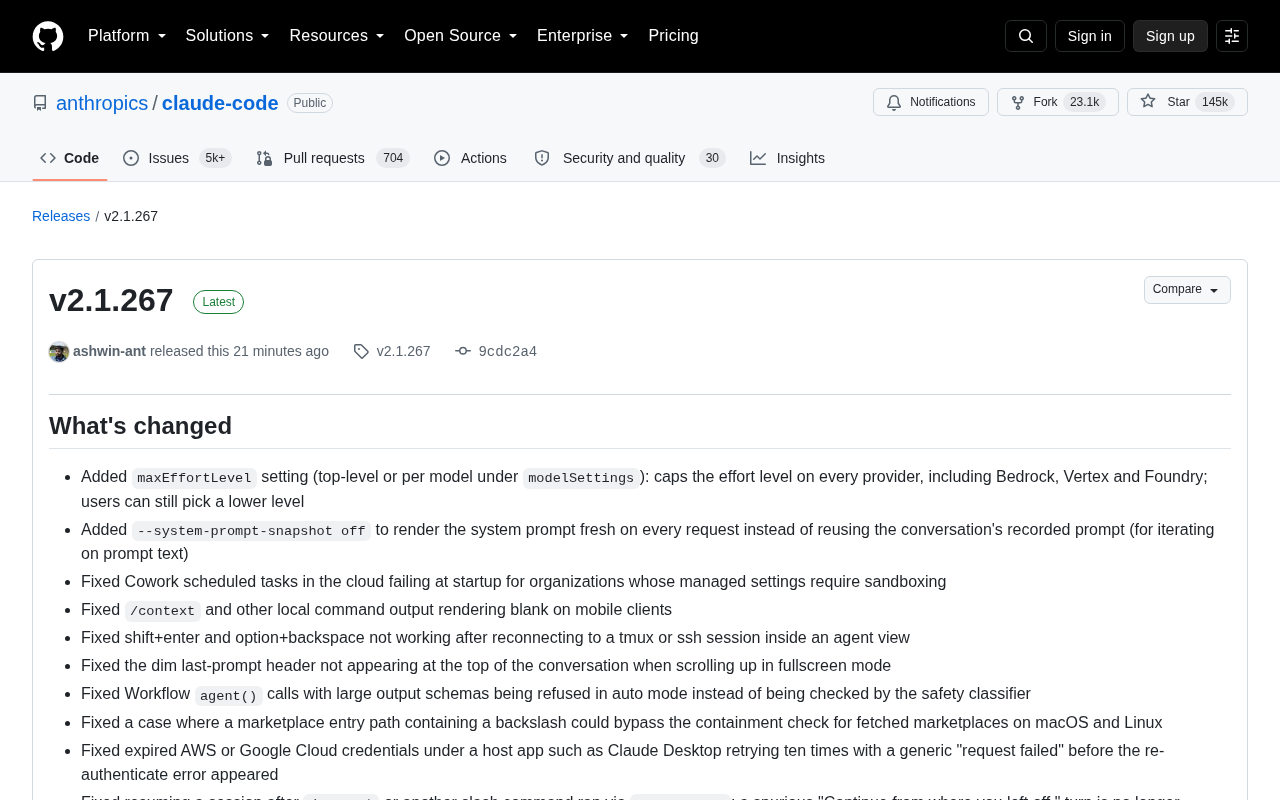Image resolution: width=1280 pixels, height=800 pixels.
Task: Open the Insights tab
Action: [788, 158]
